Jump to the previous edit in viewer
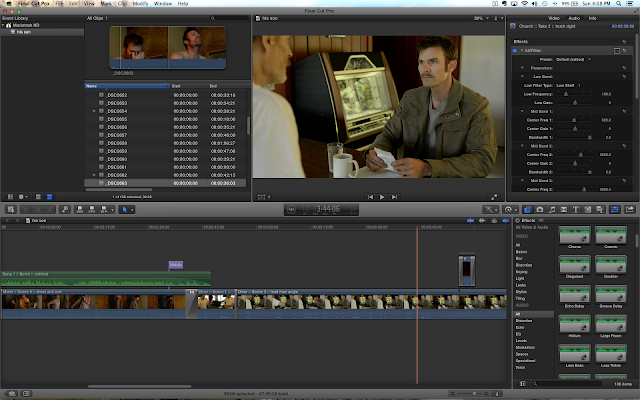640x400 pixels. coord(370,197)
